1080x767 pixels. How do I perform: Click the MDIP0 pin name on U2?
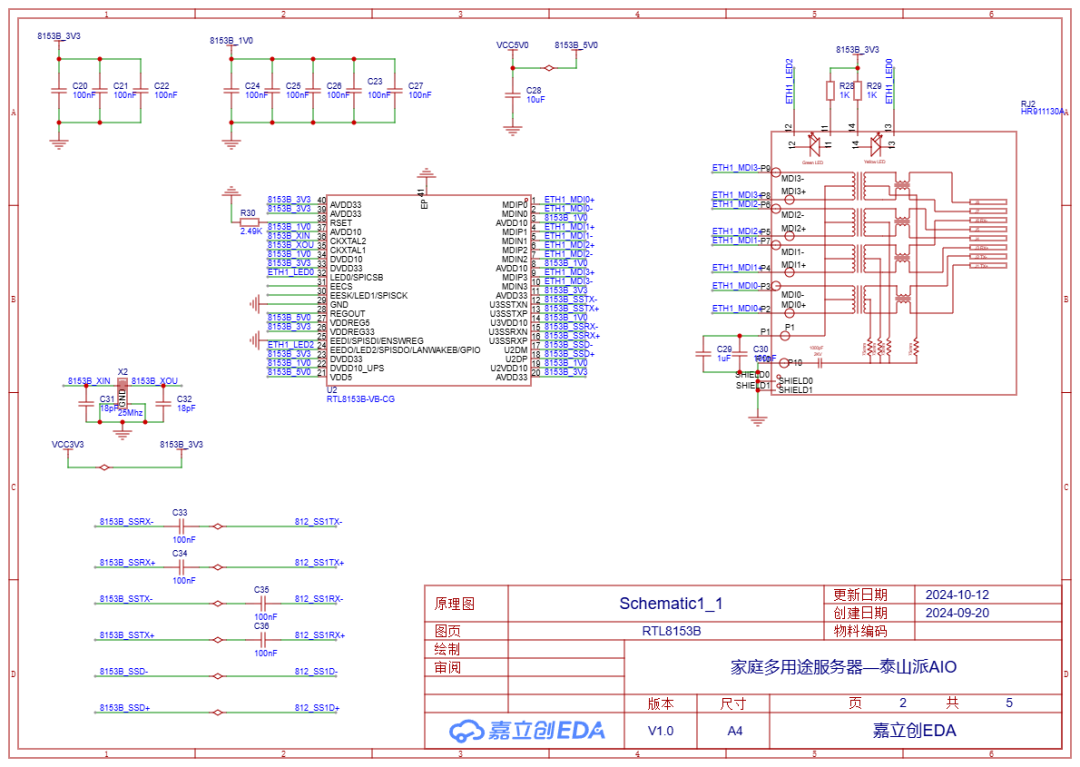tap(515, 205)
